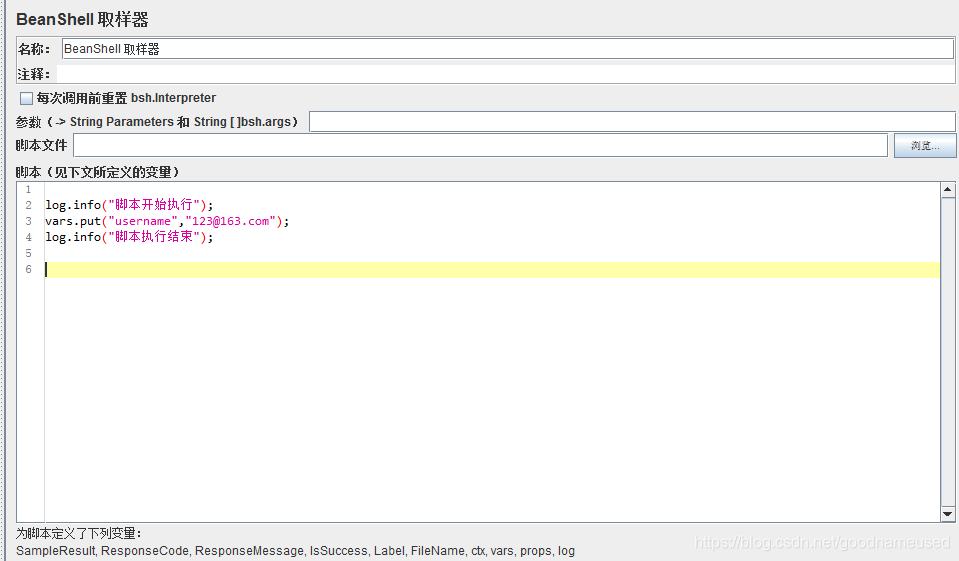Click the "123@163.com" string in script

(231, 221)
